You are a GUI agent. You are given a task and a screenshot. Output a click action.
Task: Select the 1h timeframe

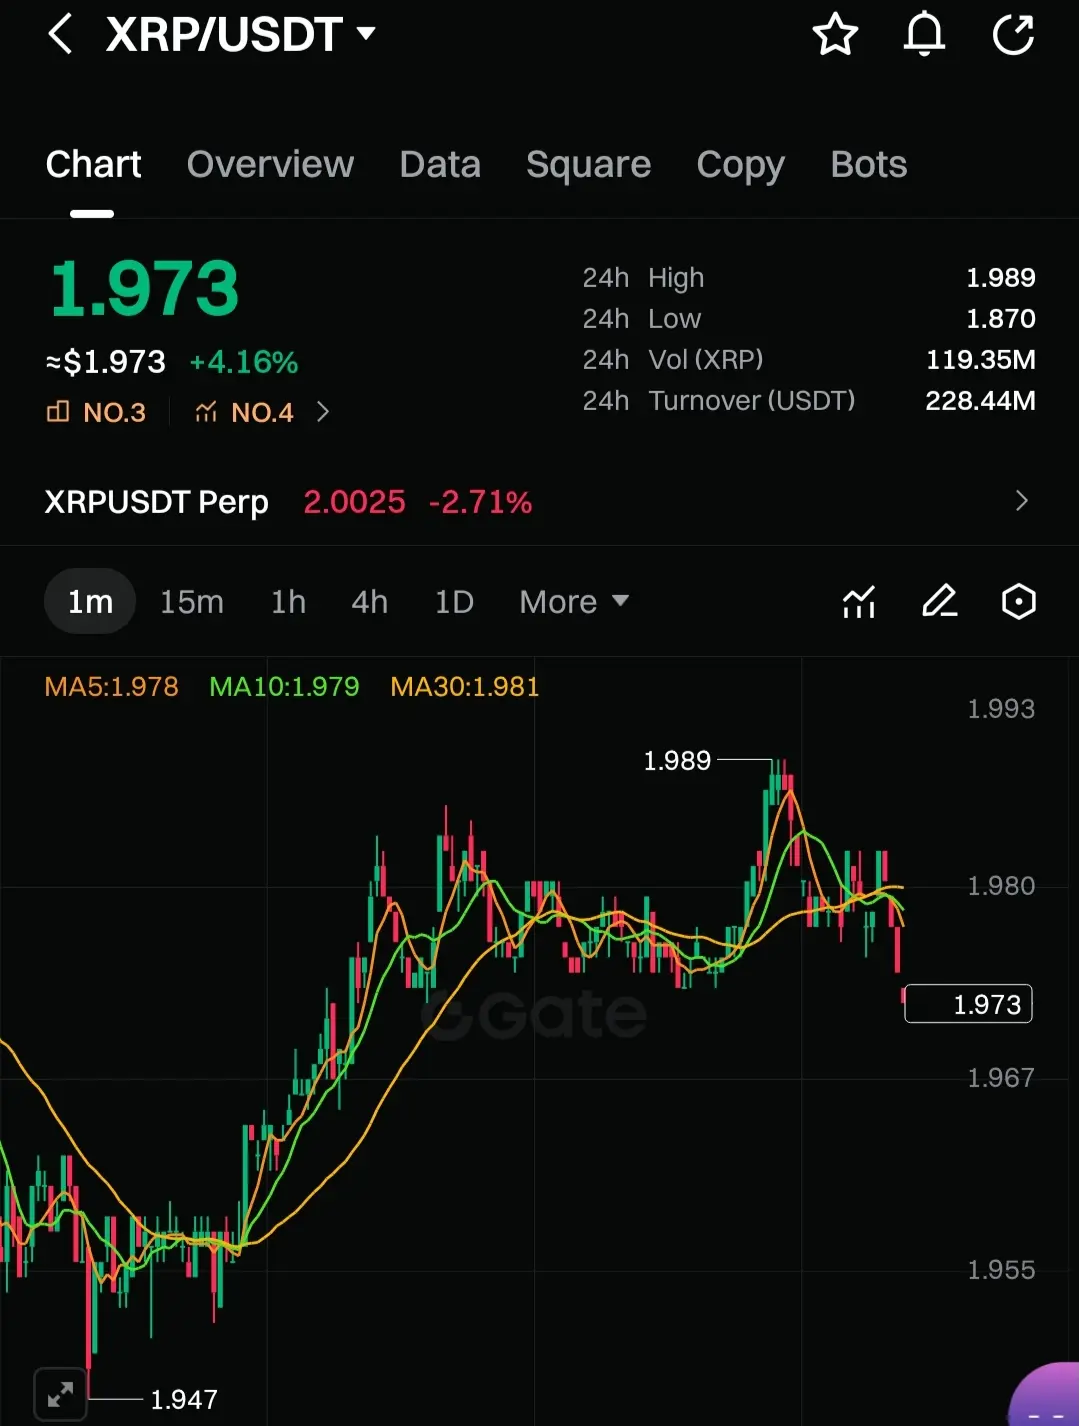point(288,602)
